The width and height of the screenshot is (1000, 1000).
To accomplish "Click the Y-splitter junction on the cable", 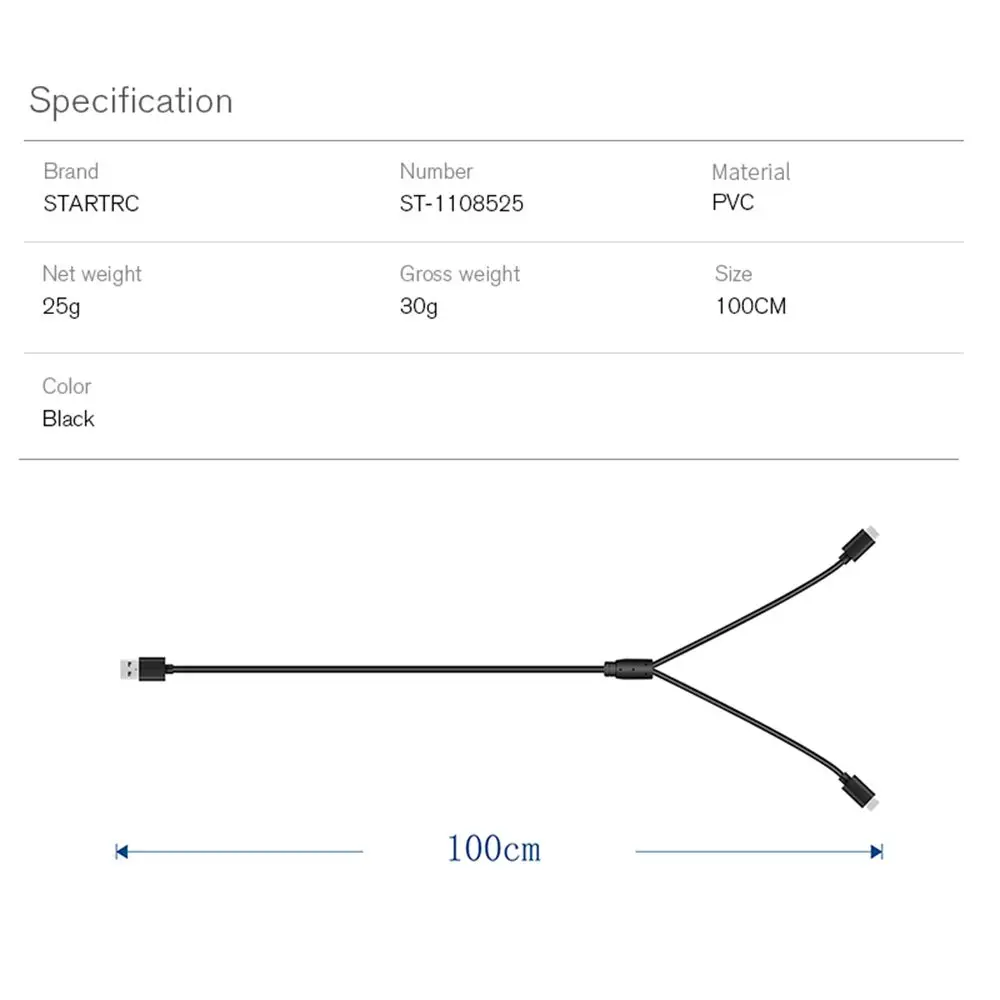I will click(x=629, y=666).
